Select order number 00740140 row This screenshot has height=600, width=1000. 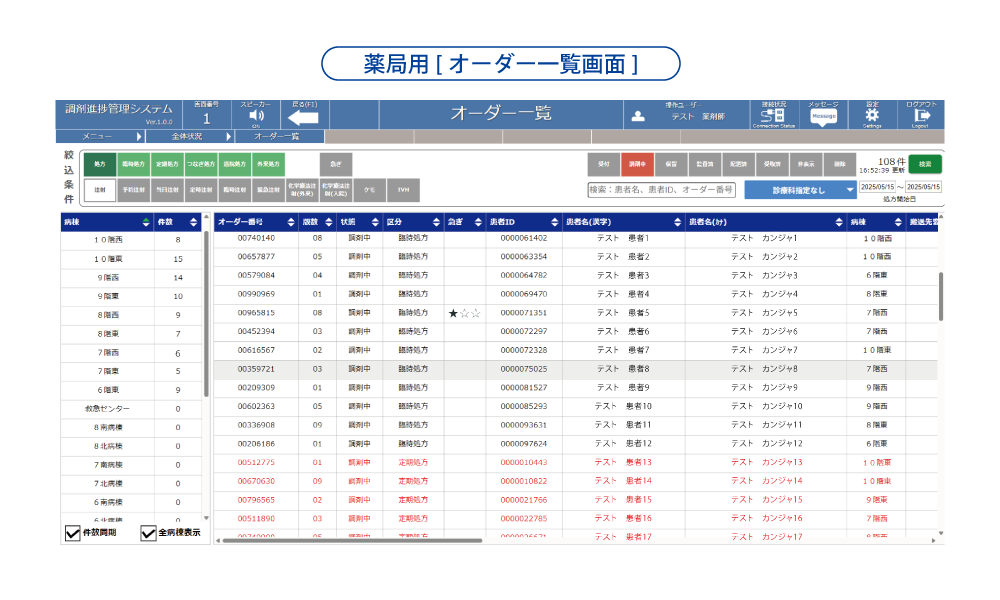pos(575,238)
